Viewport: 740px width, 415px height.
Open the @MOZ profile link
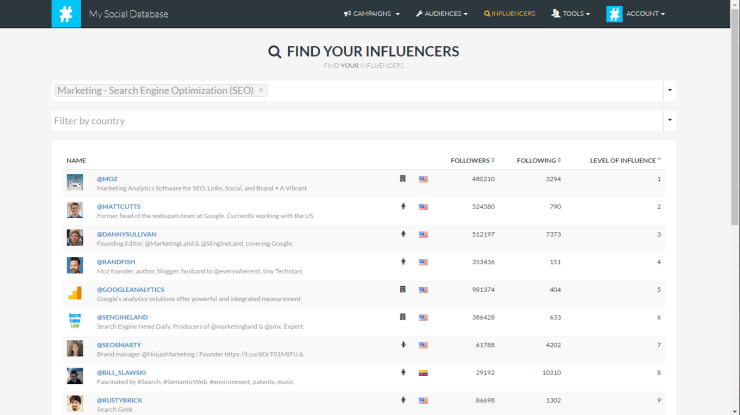(107, 179)
